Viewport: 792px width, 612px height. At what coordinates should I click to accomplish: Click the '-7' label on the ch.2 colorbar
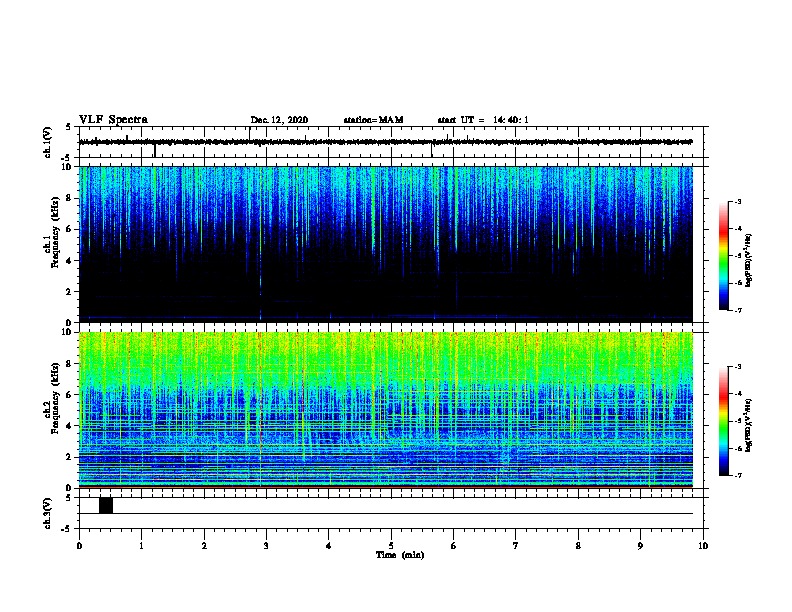tap(737, 476)
